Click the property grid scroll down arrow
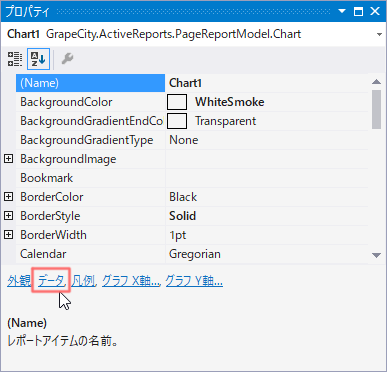The width and height of the screenshot is (387, 372). click(376, 255)
